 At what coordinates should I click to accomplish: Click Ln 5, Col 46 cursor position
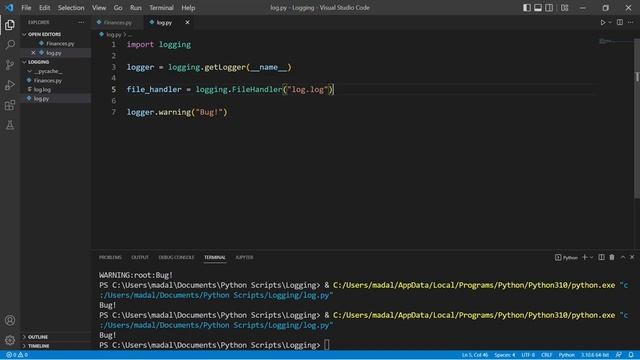pyautogui.click(x=475, y=355)
